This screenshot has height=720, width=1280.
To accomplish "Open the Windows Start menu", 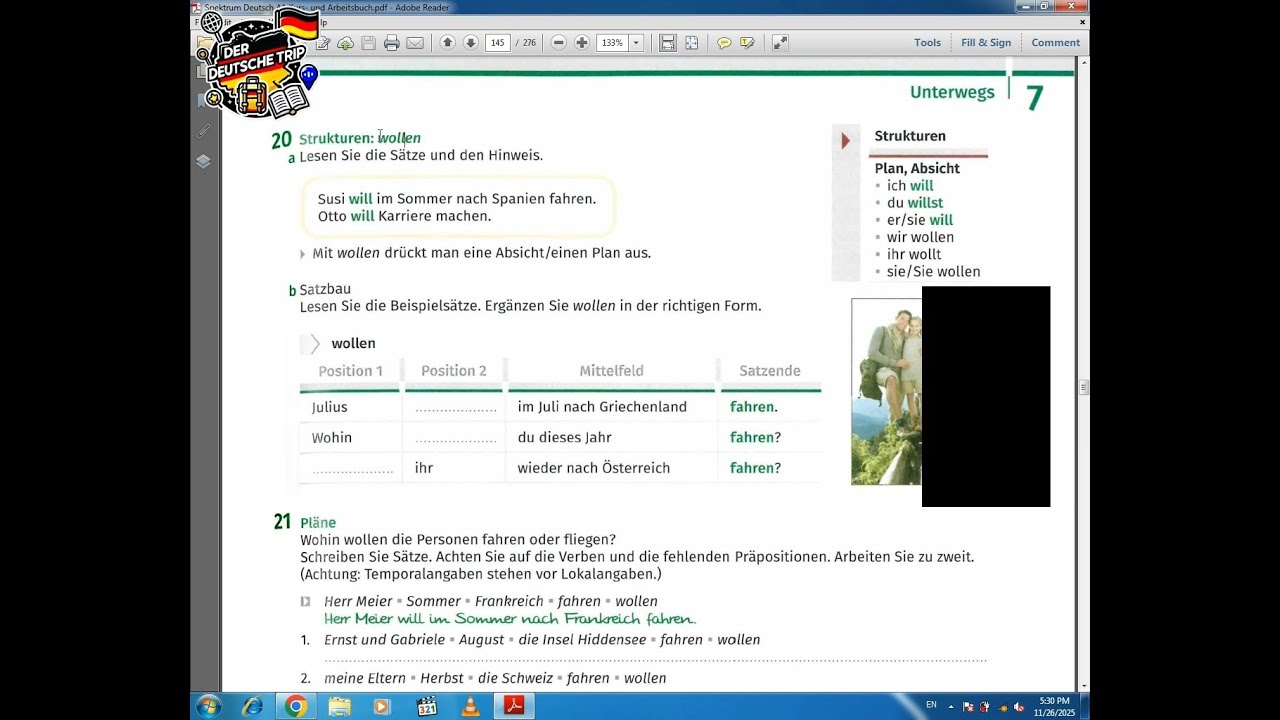I will [x=209, y=706].
